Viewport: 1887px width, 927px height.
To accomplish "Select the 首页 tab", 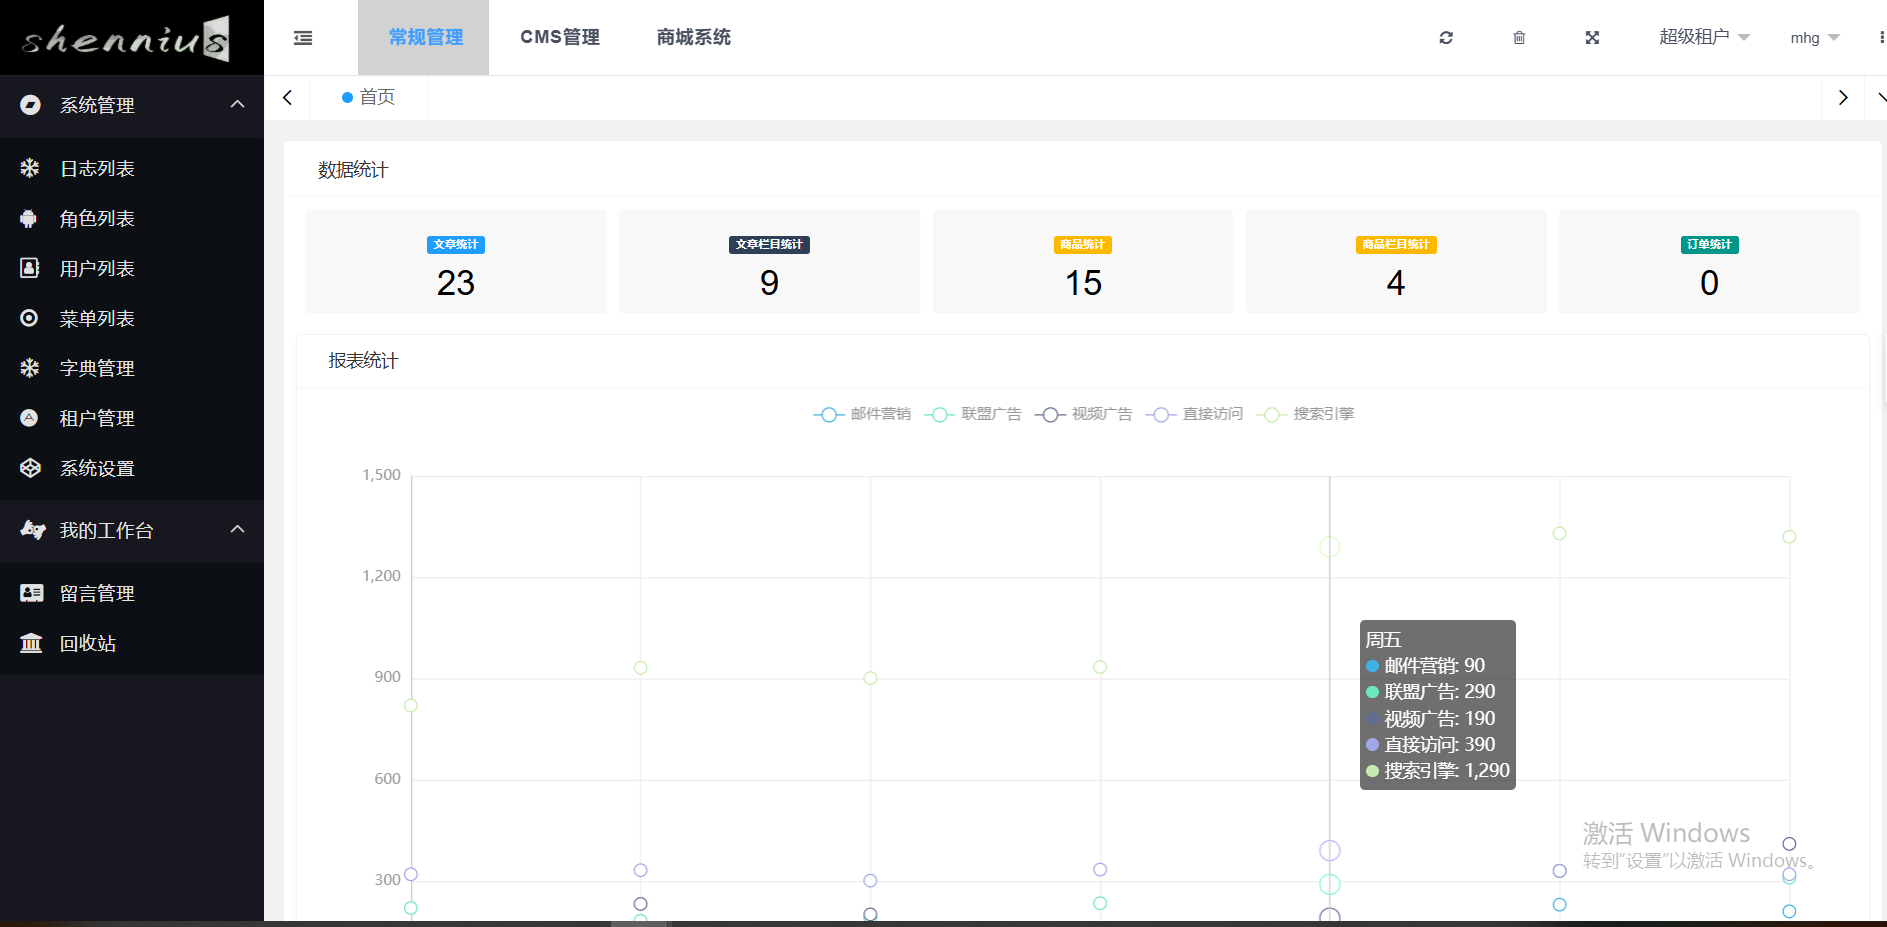I will [369, 97].
